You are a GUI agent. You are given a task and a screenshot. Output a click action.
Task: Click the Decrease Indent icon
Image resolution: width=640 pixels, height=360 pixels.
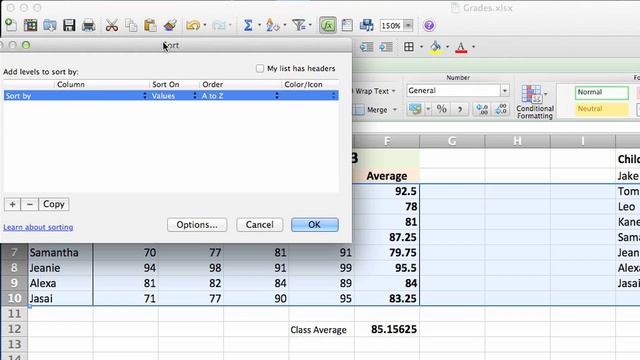point(366,47)
